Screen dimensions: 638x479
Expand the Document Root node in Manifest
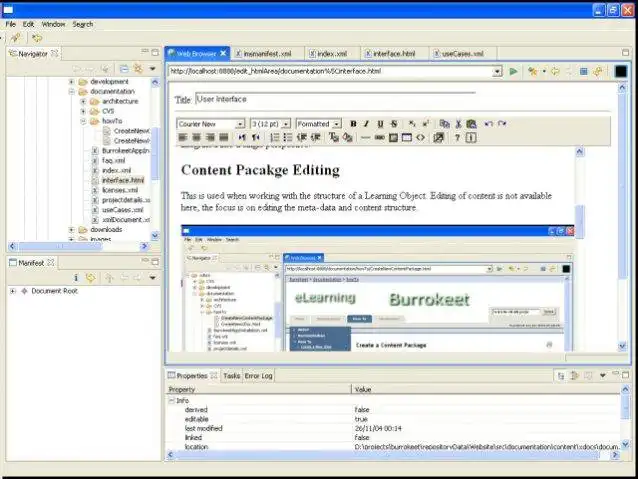pos(13,292)
